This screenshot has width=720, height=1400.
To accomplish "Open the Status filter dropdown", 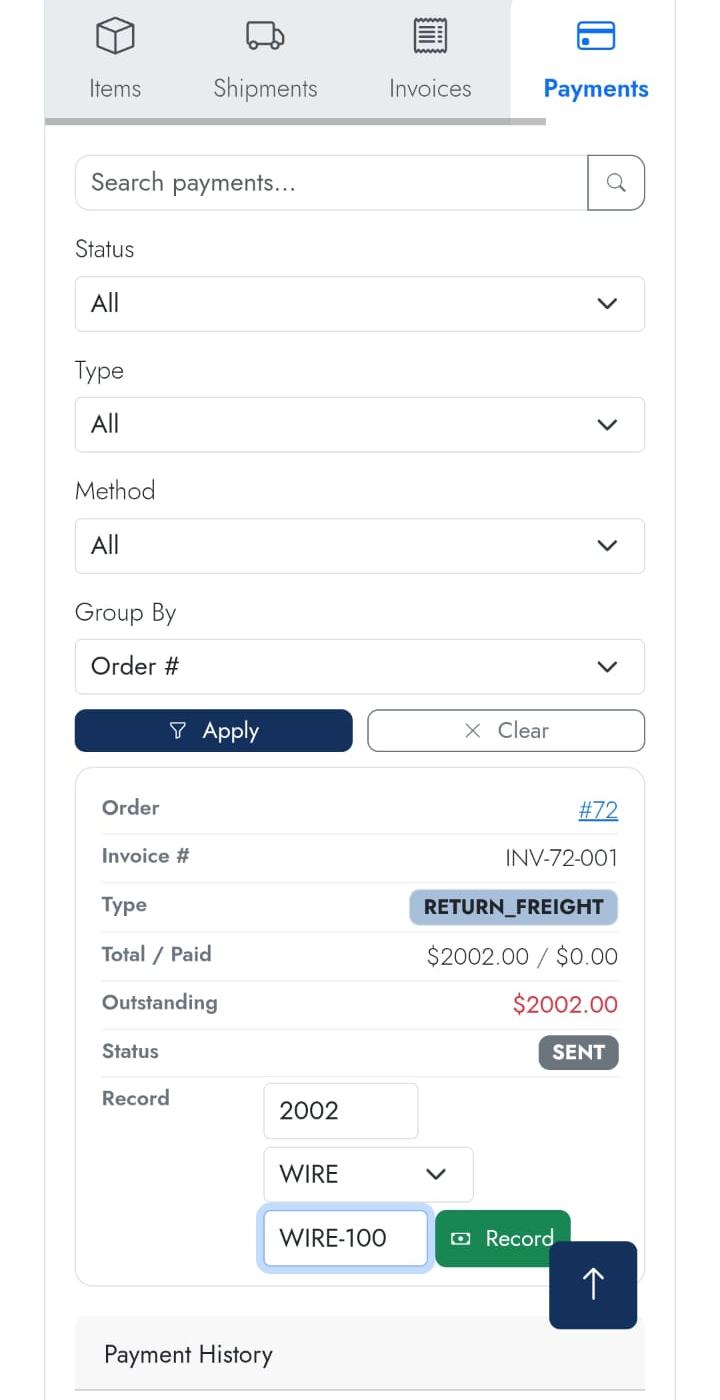I will (360, 303).
